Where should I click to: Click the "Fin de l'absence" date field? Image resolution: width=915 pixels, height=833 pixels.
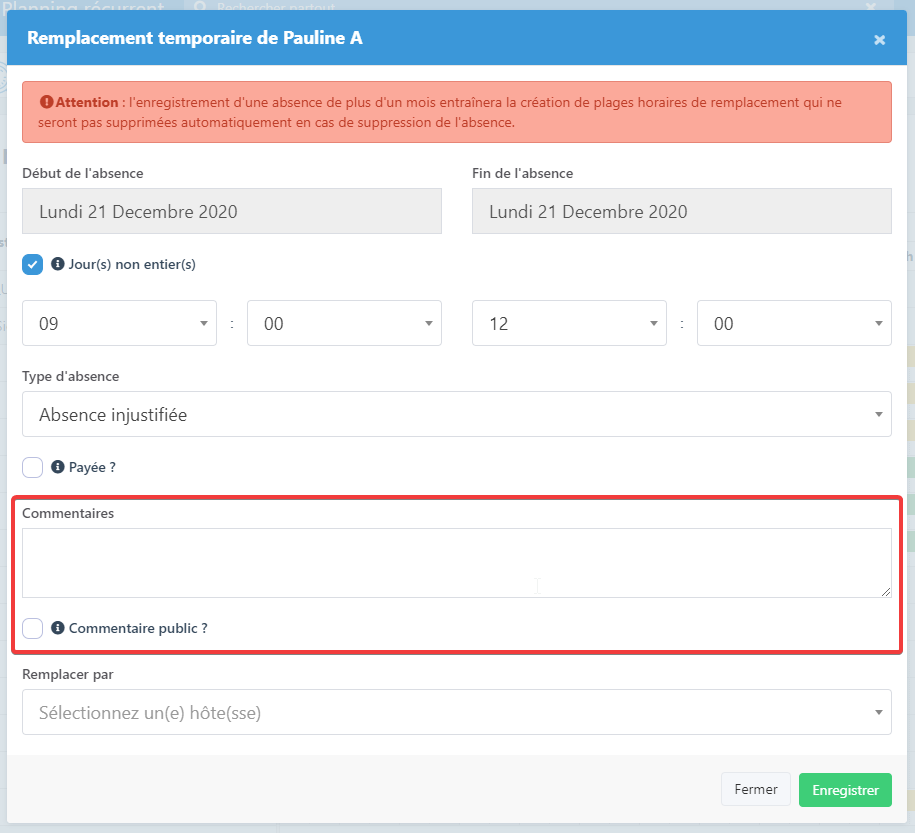[681, 211]
